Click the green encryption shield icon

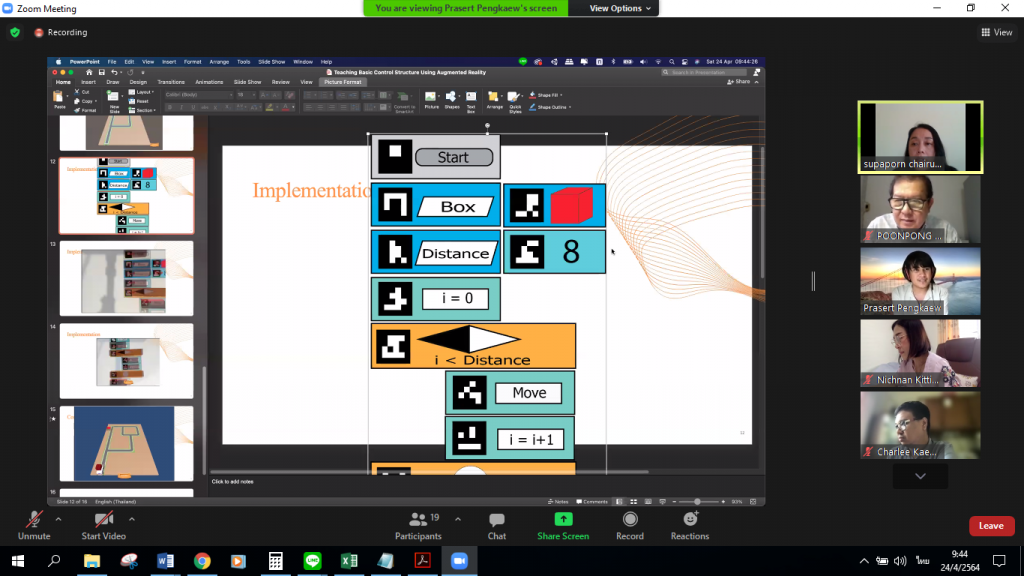pyautogui.click(x=15, y=32)
